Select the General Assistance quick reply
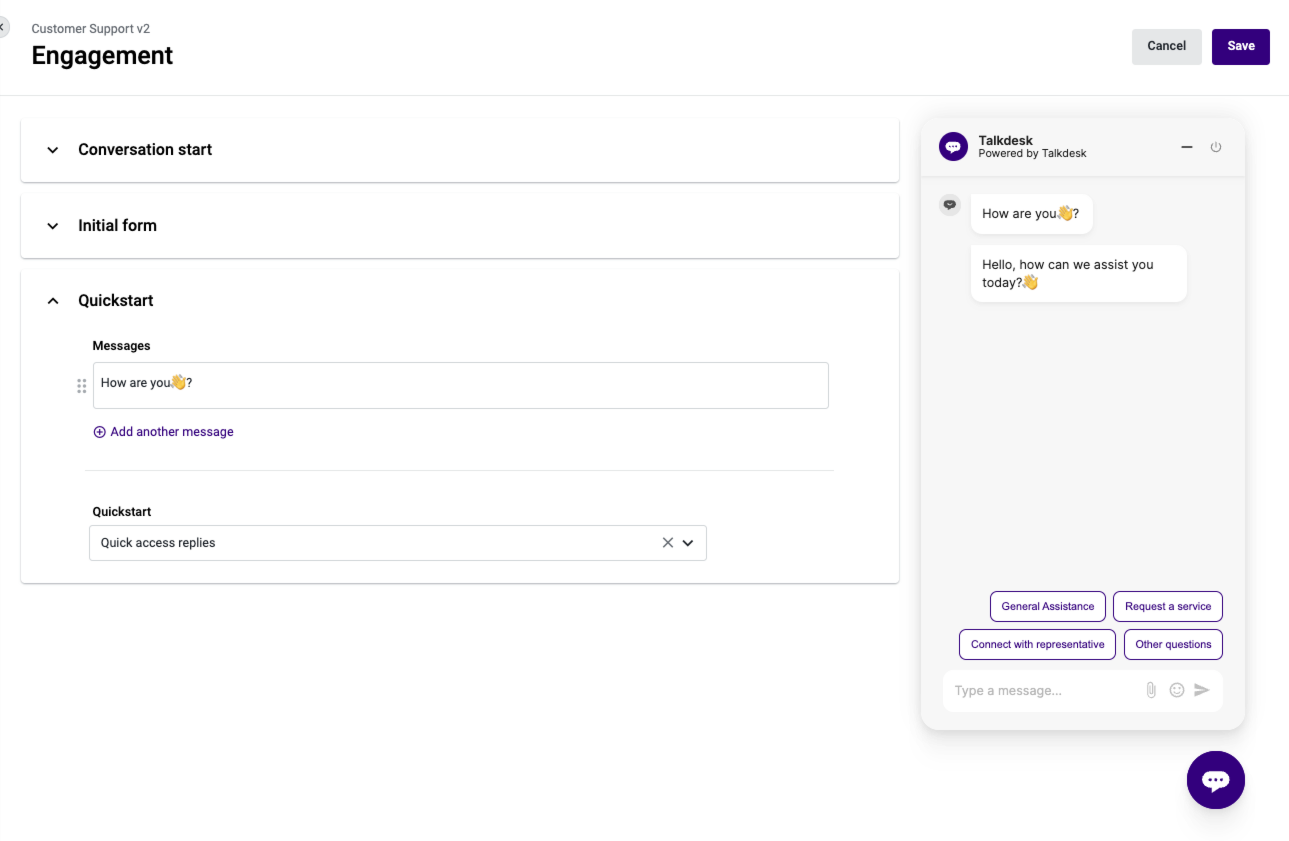The width and height of the screenshot is (1289, 841). (x=1047, y=606)
